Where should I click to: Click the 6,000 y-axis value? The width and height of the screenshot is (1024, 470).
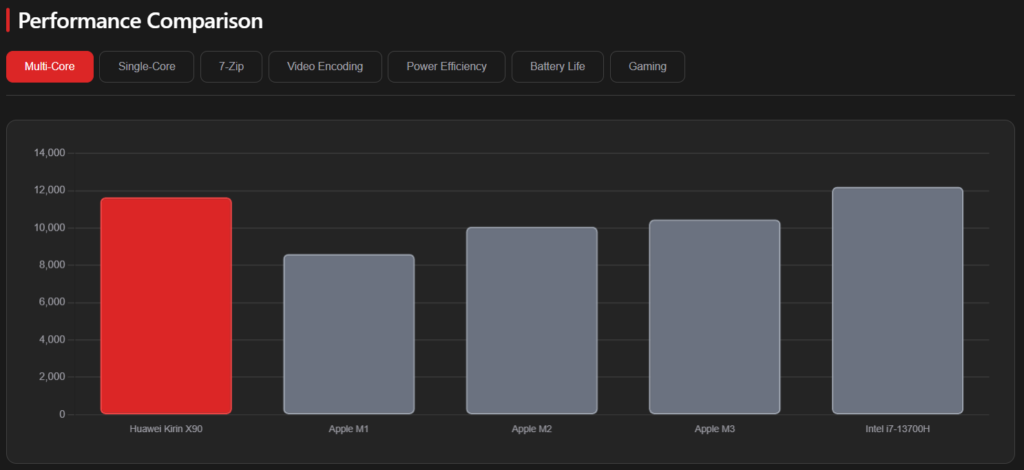[52, 302]
